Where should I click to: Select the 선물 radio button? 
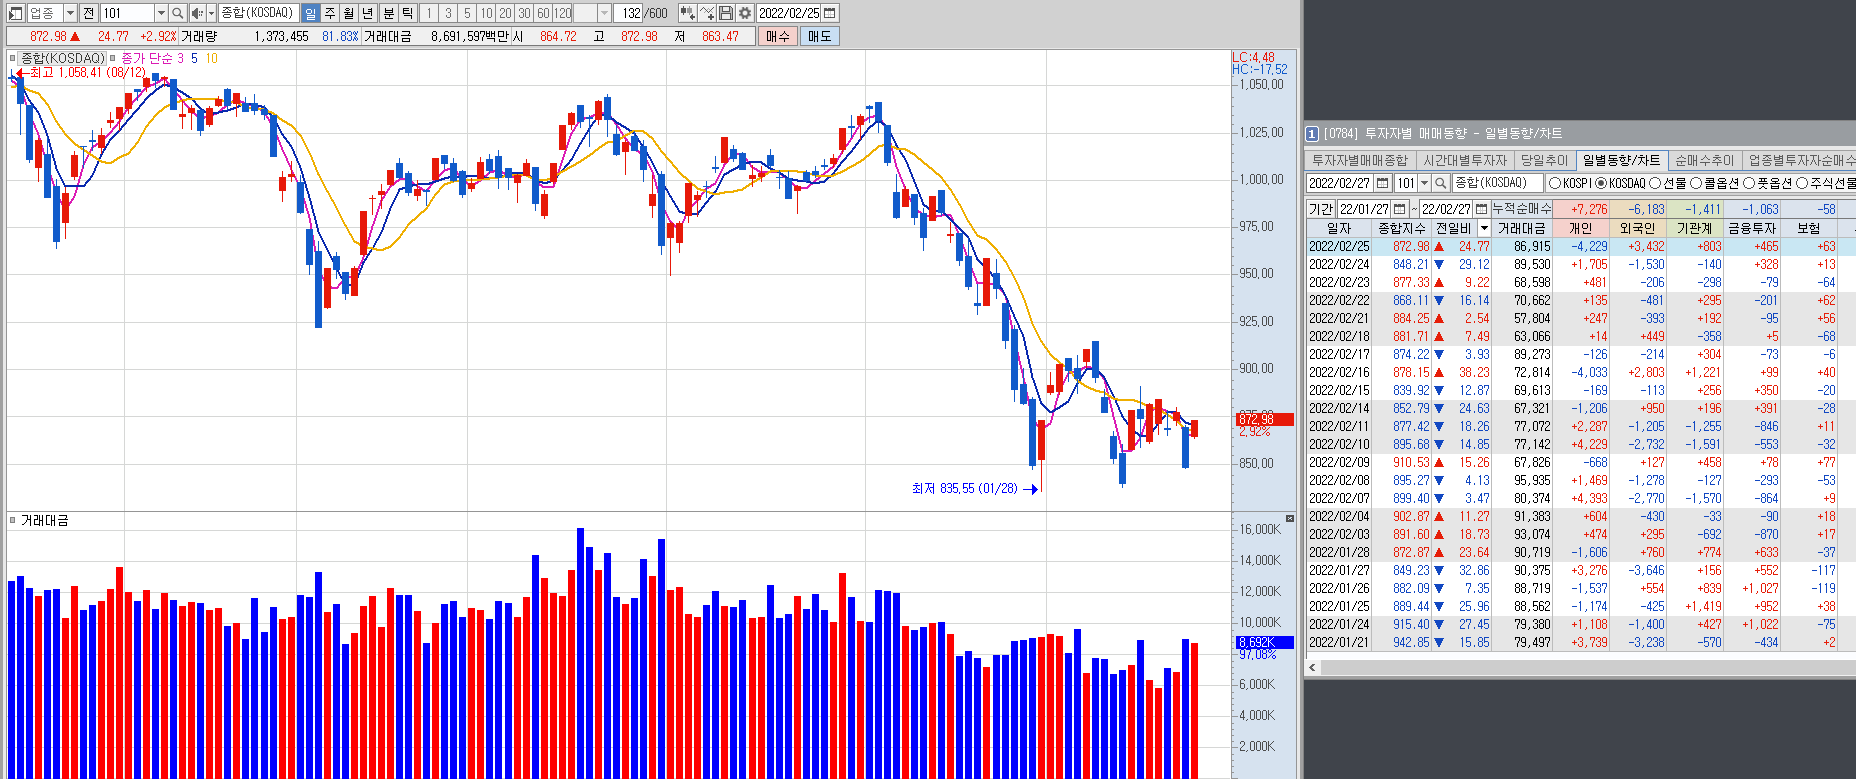click(1655, 183)
